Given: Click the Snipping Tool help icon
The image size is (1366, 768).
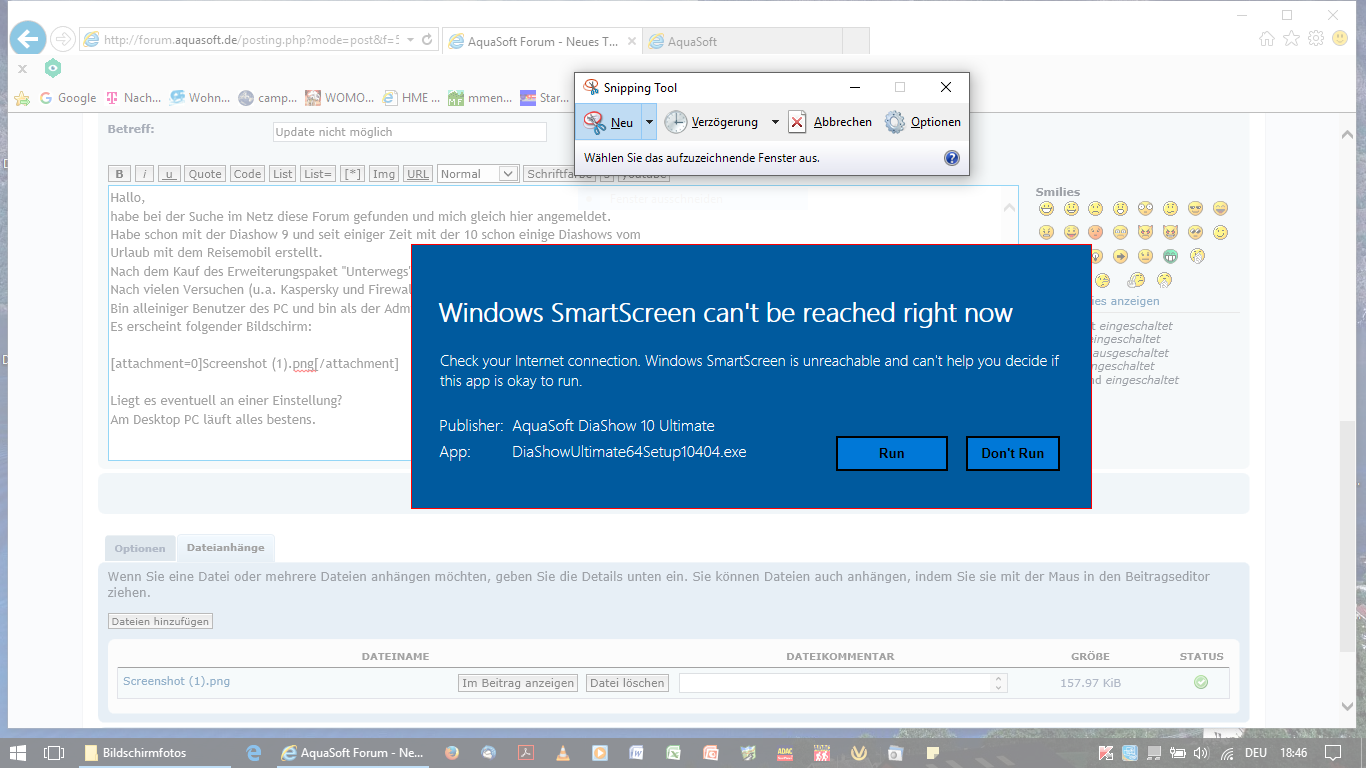Looking at the screenshot, I should coord(951,158).
